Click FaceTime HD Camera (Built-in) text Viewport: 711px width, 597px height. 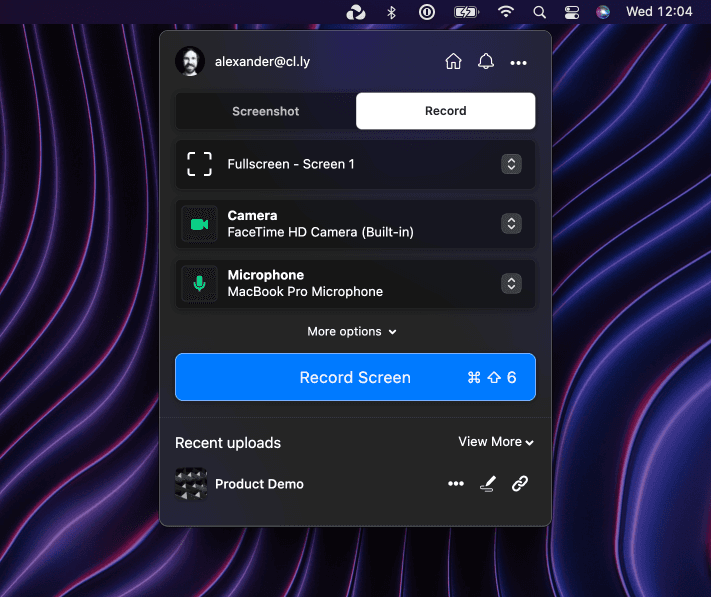pos(321,232)
